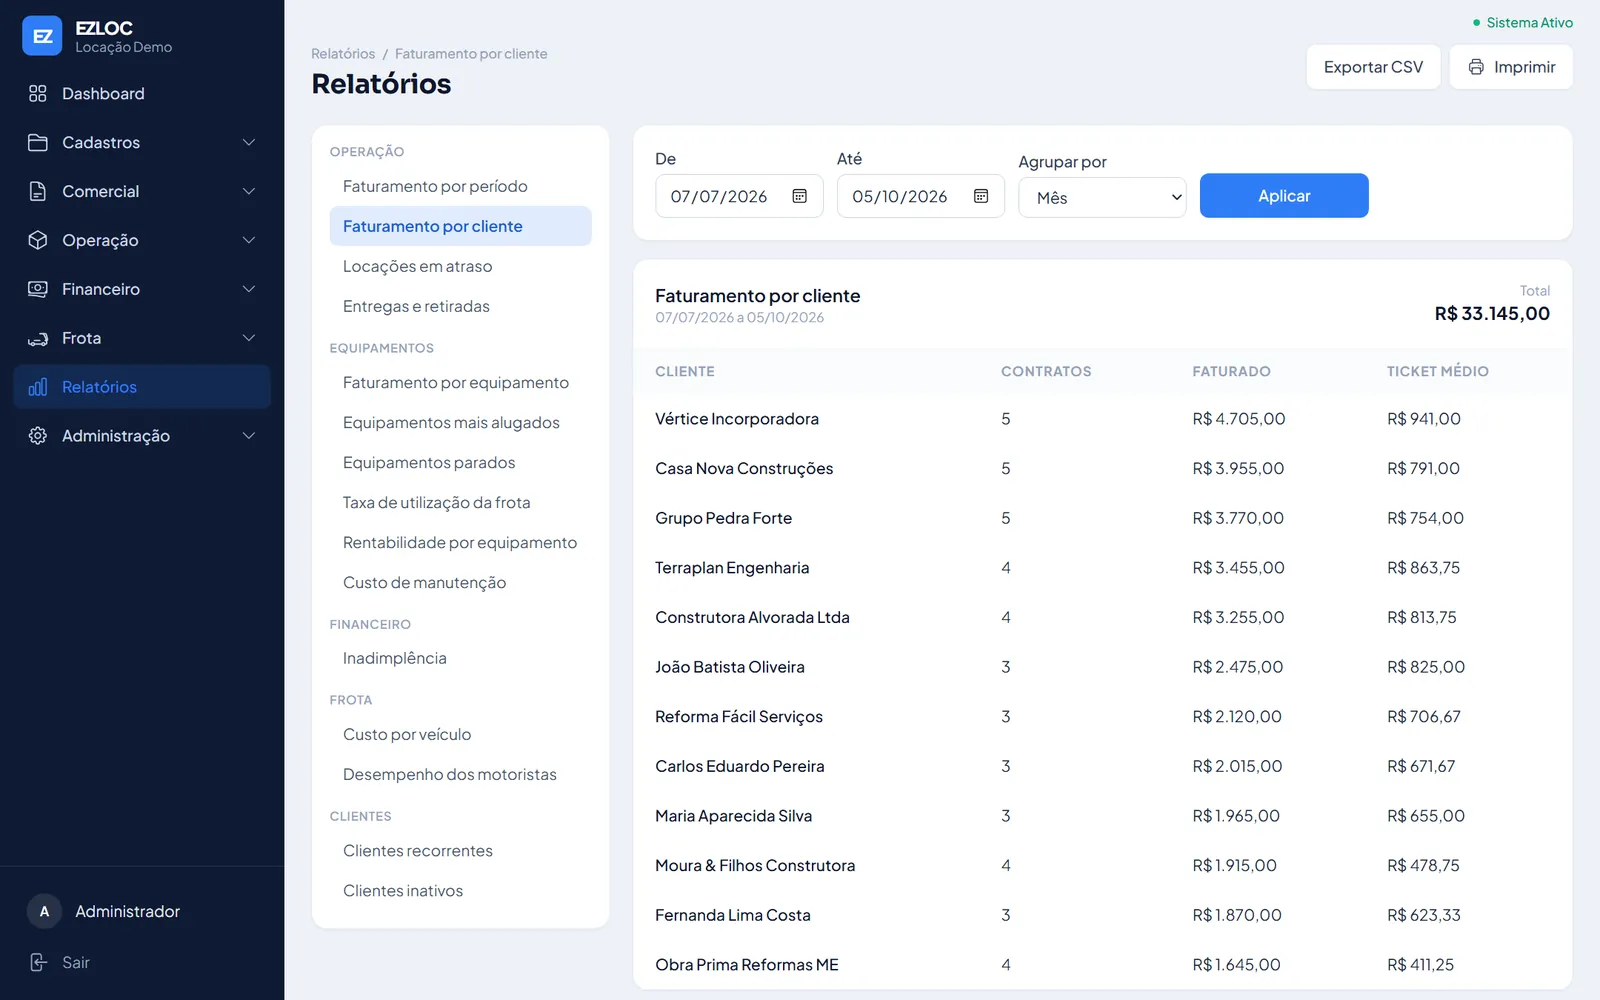Open Equipamentos mais alugados report
The height and width of the screenshot is (1000, 1600).
point(460,422)
